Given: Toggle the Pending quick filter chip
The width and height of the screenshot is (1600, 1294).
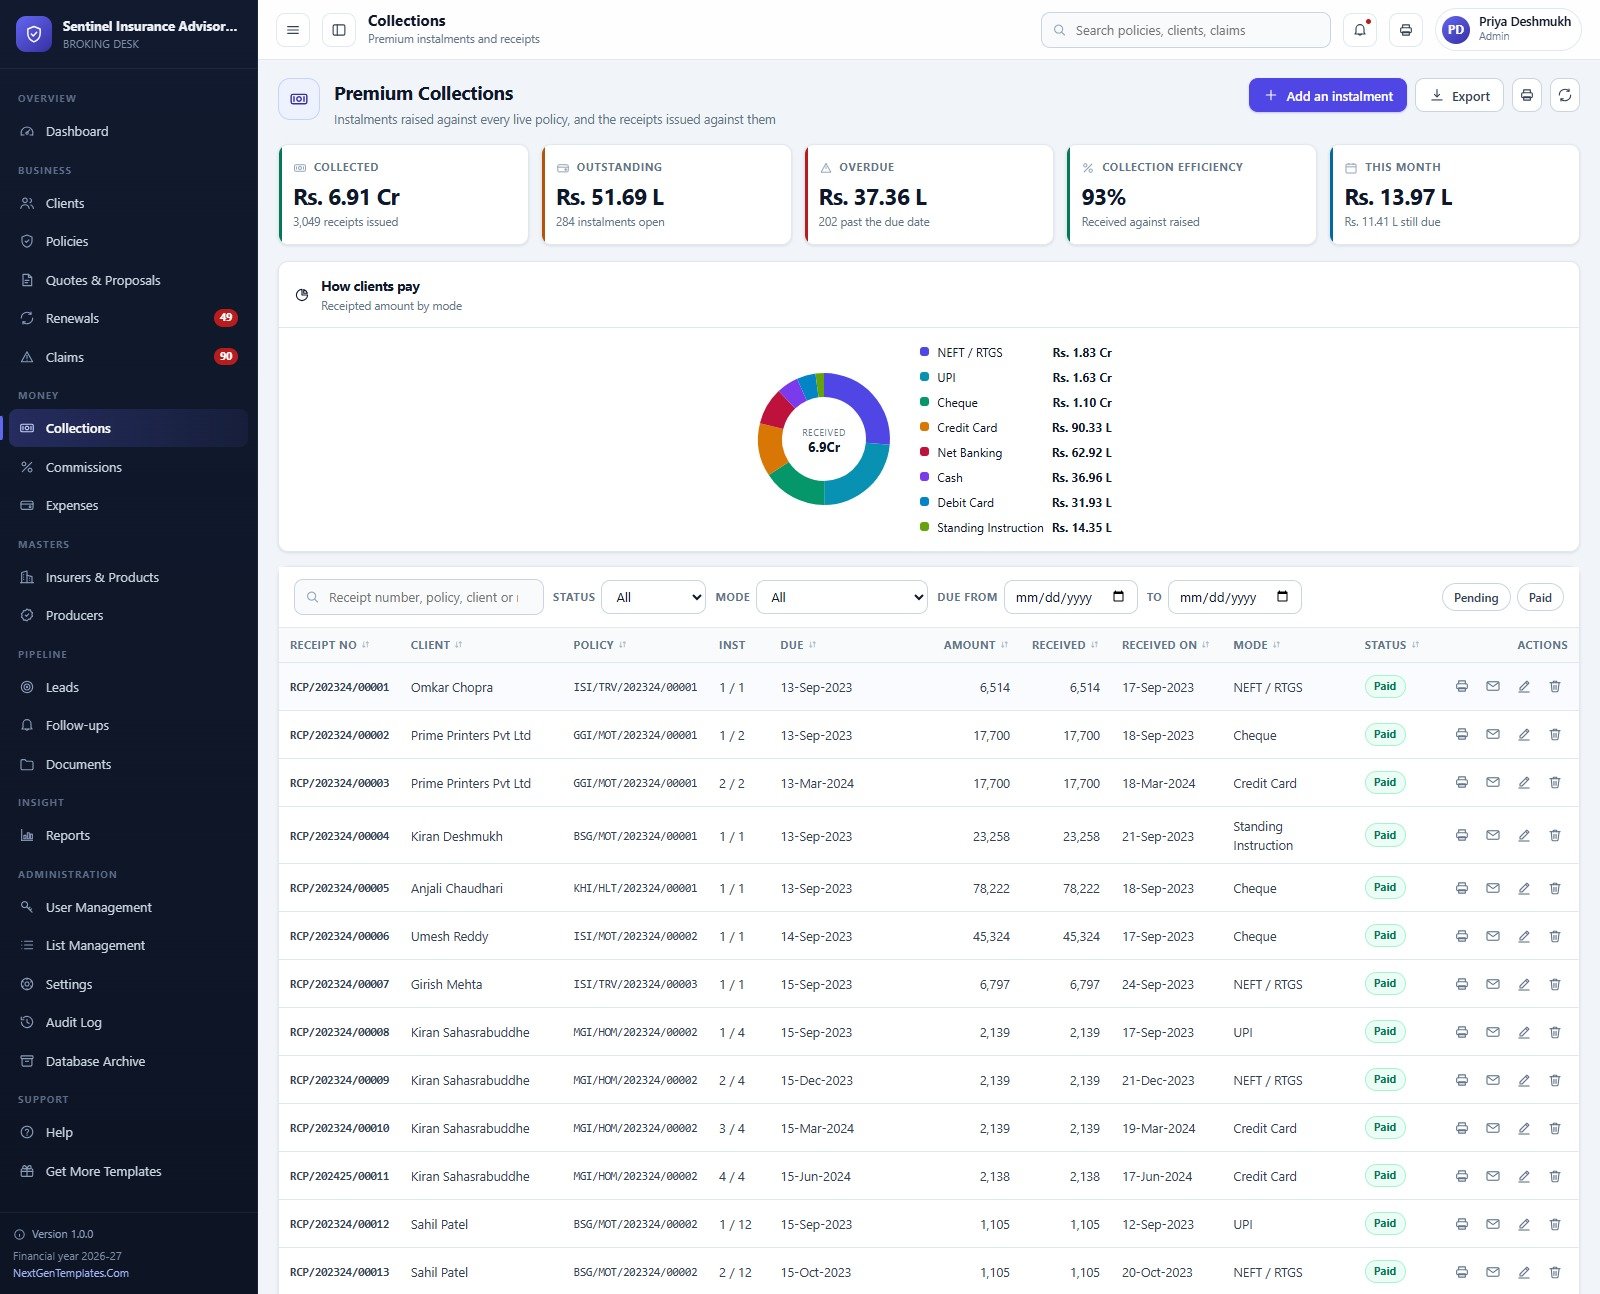Looking at the screenshot, I should coord(1476,597).
